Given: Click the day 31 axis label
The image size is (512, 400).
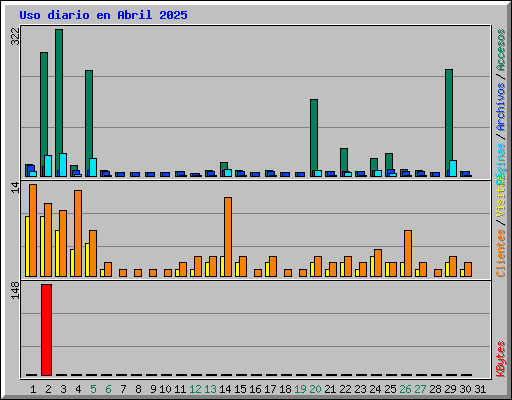Looking at the screenshot, I should [x=480, y=389].
